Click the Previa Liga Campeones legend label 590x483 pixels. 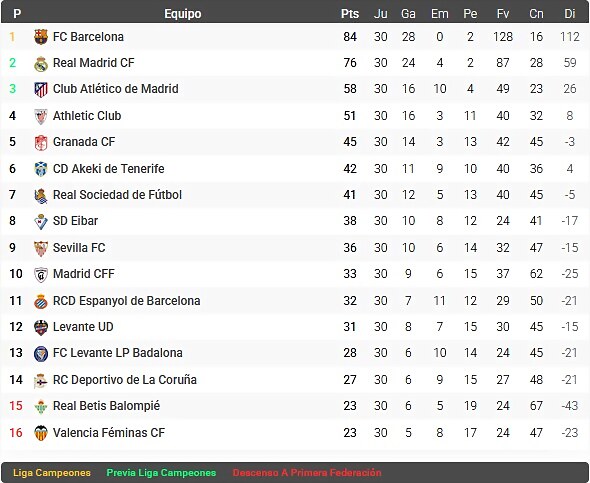(161, 473)
